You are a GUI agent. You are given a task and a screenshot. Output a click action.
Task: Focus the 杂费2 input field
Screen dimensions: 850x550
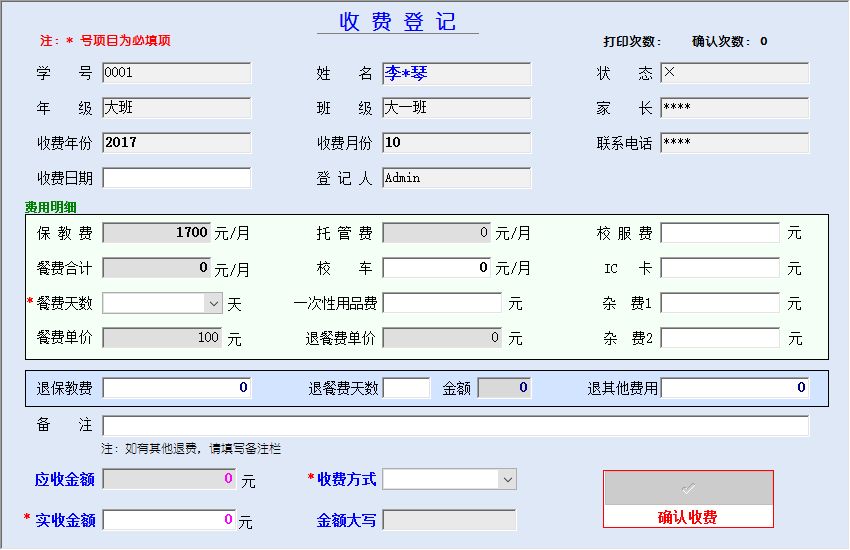720,338
